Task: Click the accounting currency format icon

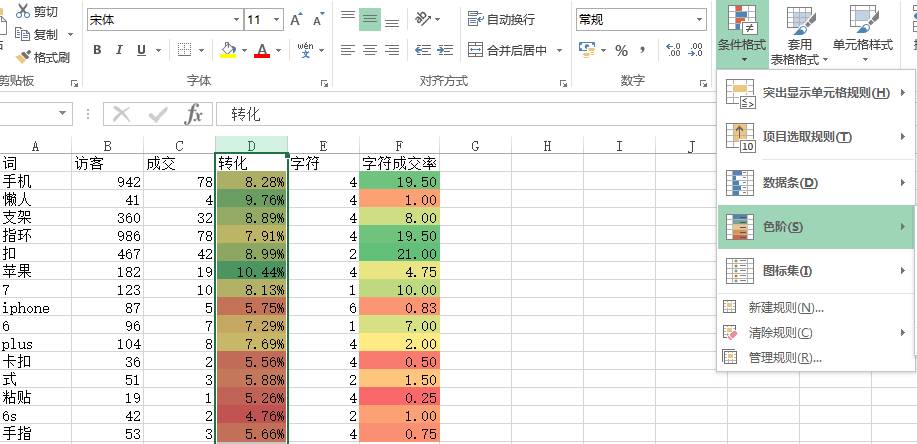Action: coord(587,50)
